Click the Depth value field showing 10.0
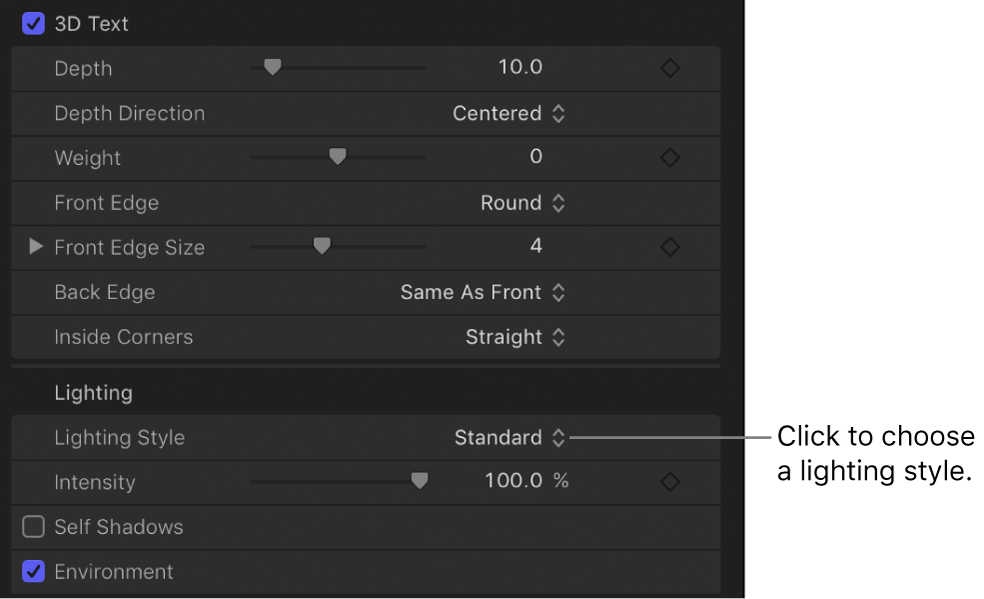The height and width of the screenshot is (599, 984). pos(520,68)
